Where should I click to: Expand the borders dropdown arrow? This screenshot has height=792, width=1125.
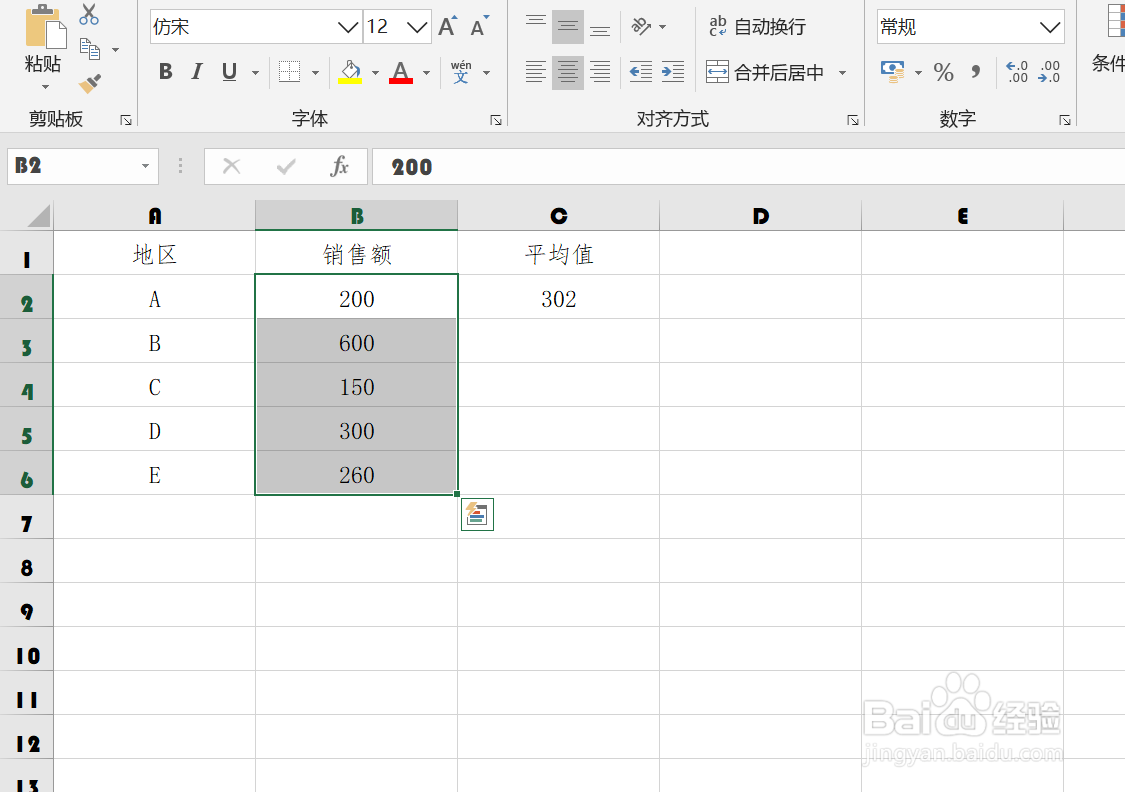click(315, 72)
